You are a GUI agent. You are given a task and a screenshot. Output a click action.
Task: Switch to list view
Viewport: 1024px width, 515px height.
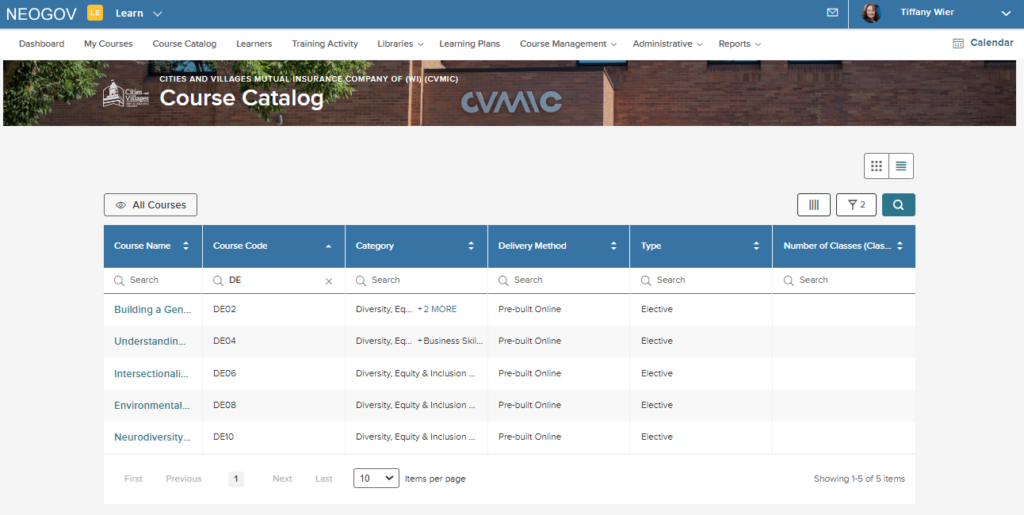pyautogui.click(x=901, y=166)
